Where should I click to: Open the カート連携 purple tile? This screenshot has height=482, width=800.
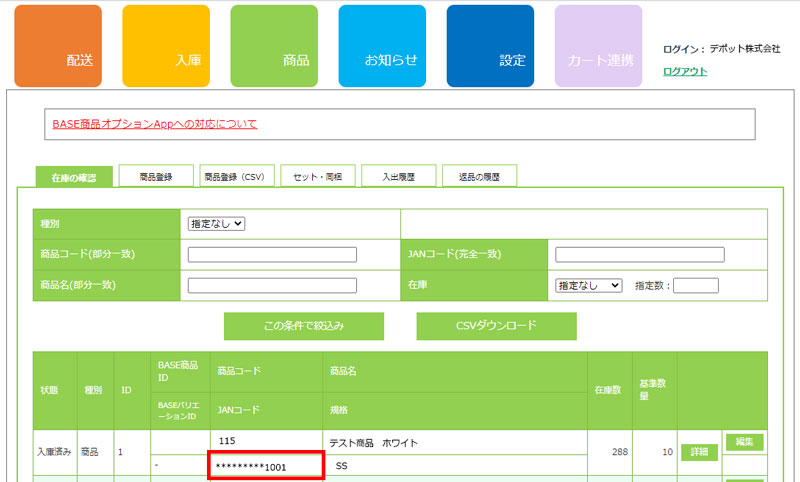point(598,46)
